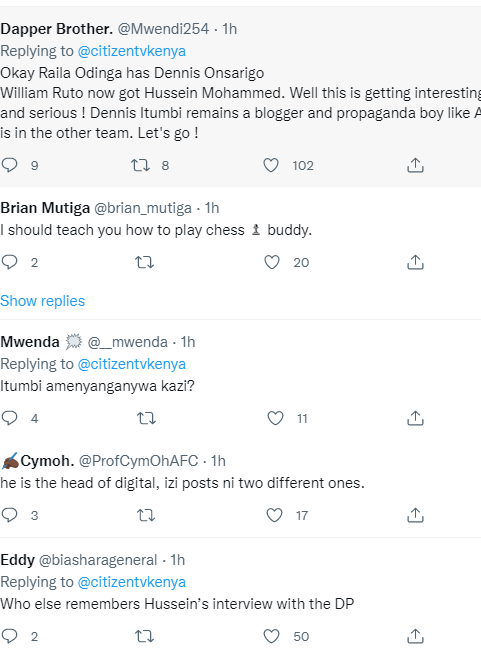Image resolution: width=481 pixels, height=649 pixels.
Task: Retweet Brian Mutiga's chess tweet
Action: click(x=144, y=262)
